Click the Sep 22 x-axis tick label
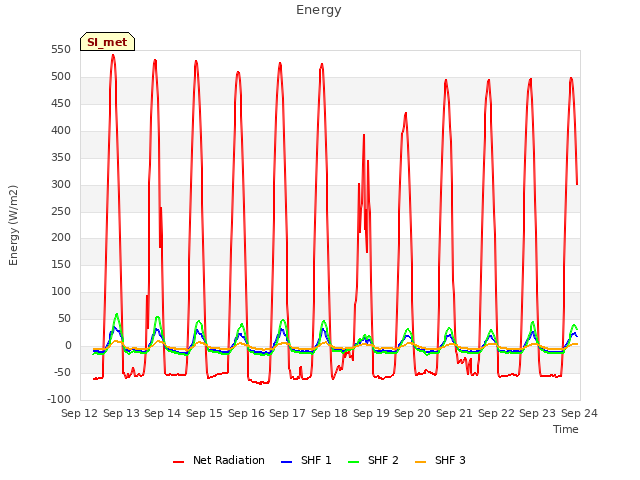Screen dimensions: 640x480 coord(496,413)
